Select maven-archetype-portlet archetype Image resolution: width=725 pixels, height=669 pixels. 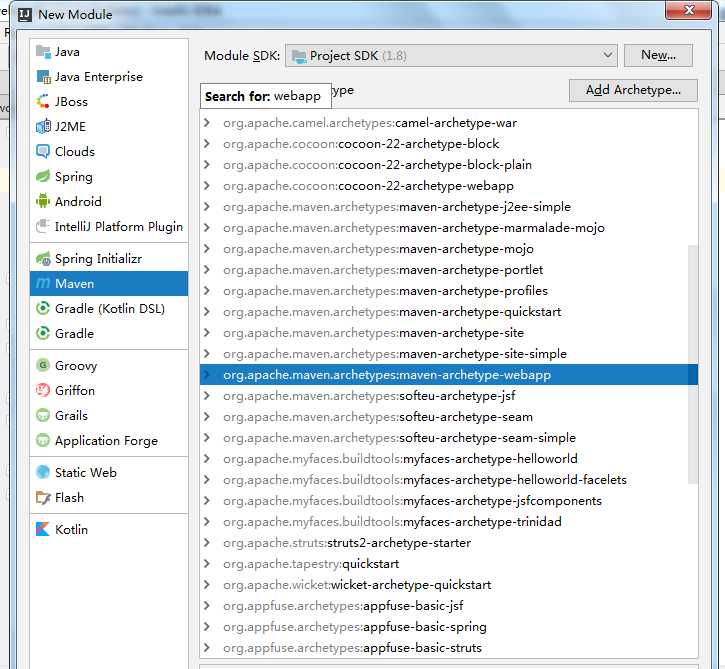(449, 270)
